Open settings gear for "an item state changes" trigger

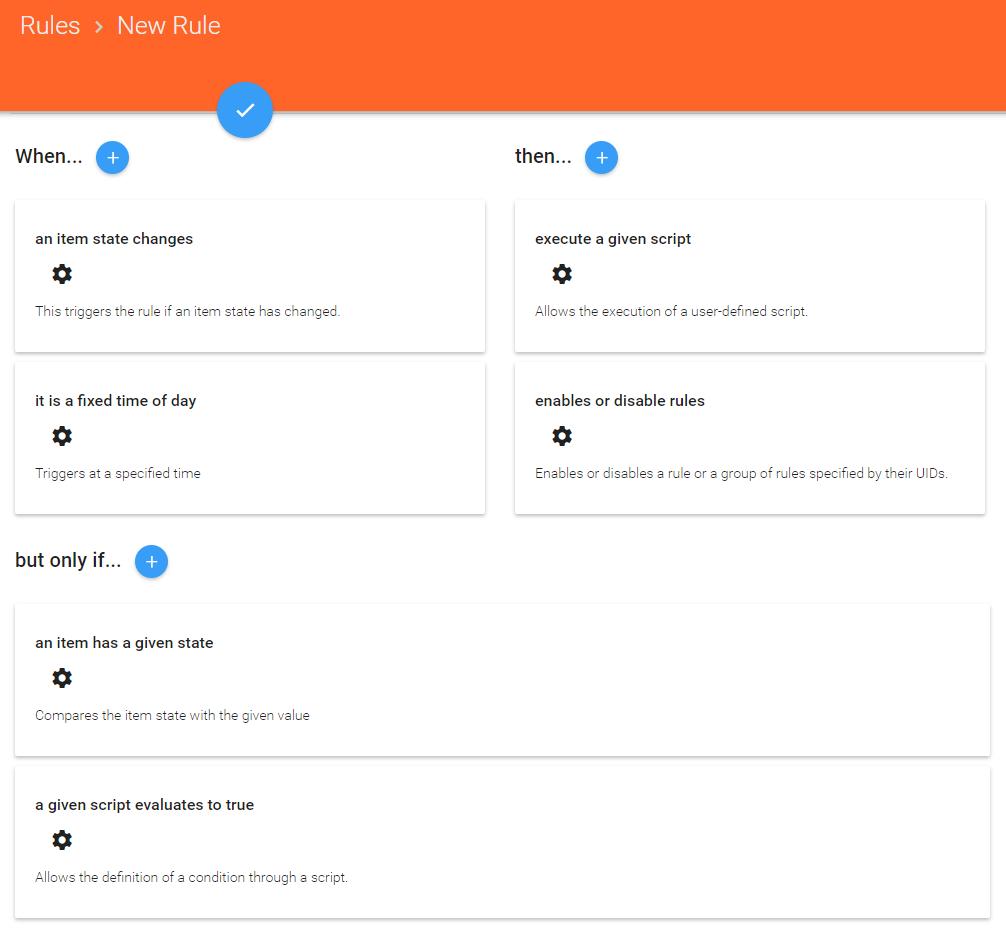point(62,273)
